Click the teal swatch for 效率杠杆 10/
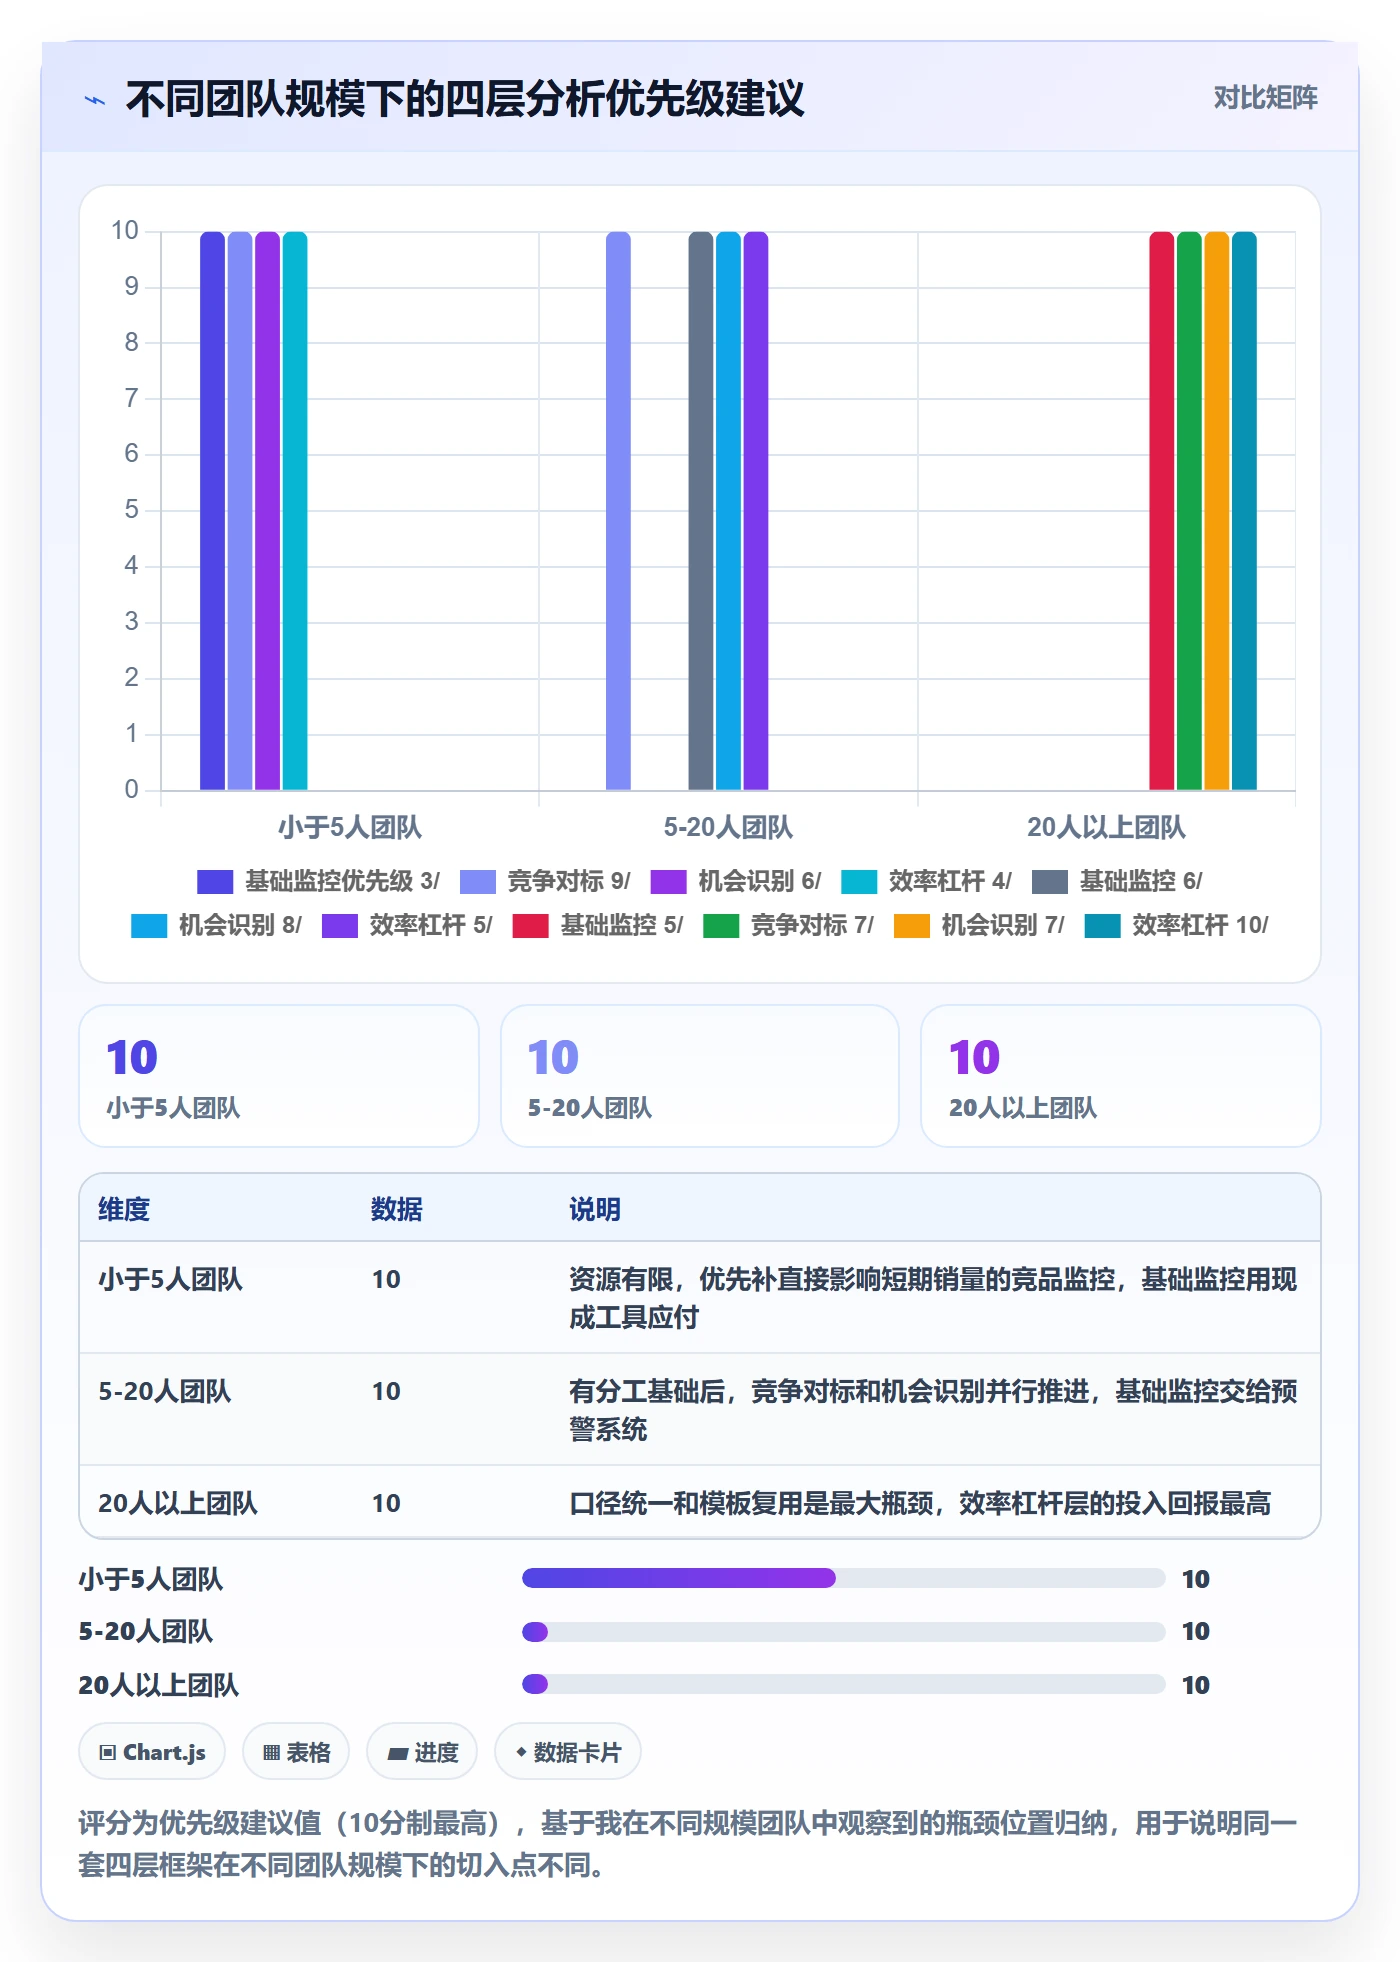The width and height of the screenshot is (1400, 1962). (x=1103, y=926)
